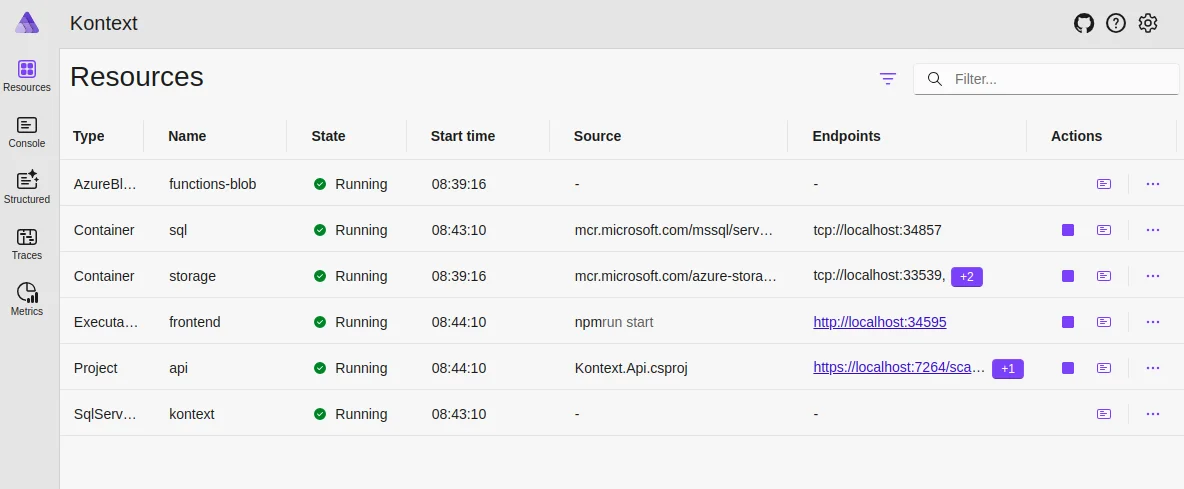The width and height of the screenshot is (1184, 489).
Task: Click the Aspire logo in top-left corner
Action: coord(27,22)
